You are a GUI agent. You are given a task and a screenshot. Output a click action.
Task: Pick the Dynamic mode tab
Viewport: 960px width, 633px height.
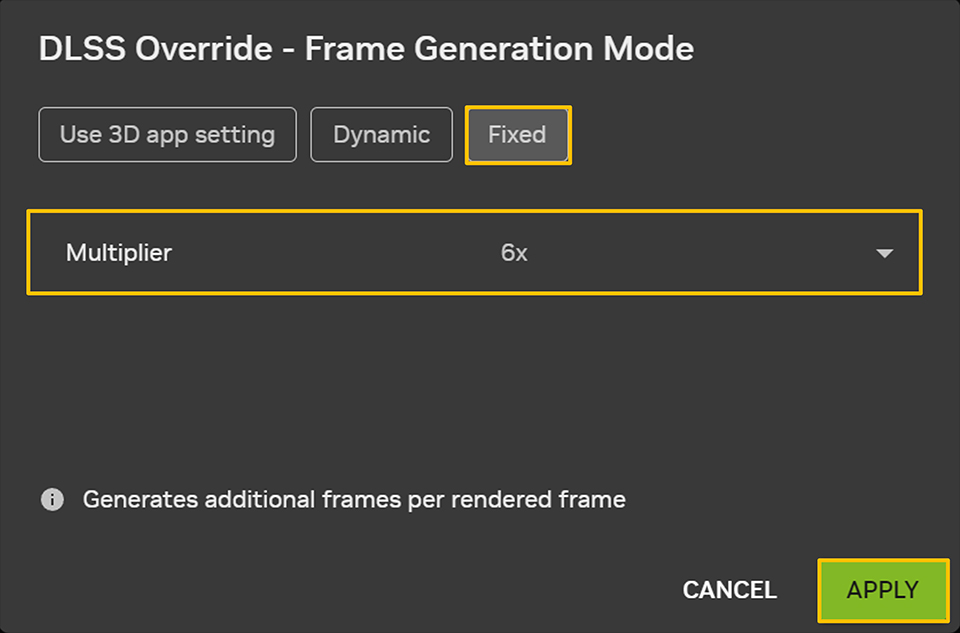(x=381, y=135)
